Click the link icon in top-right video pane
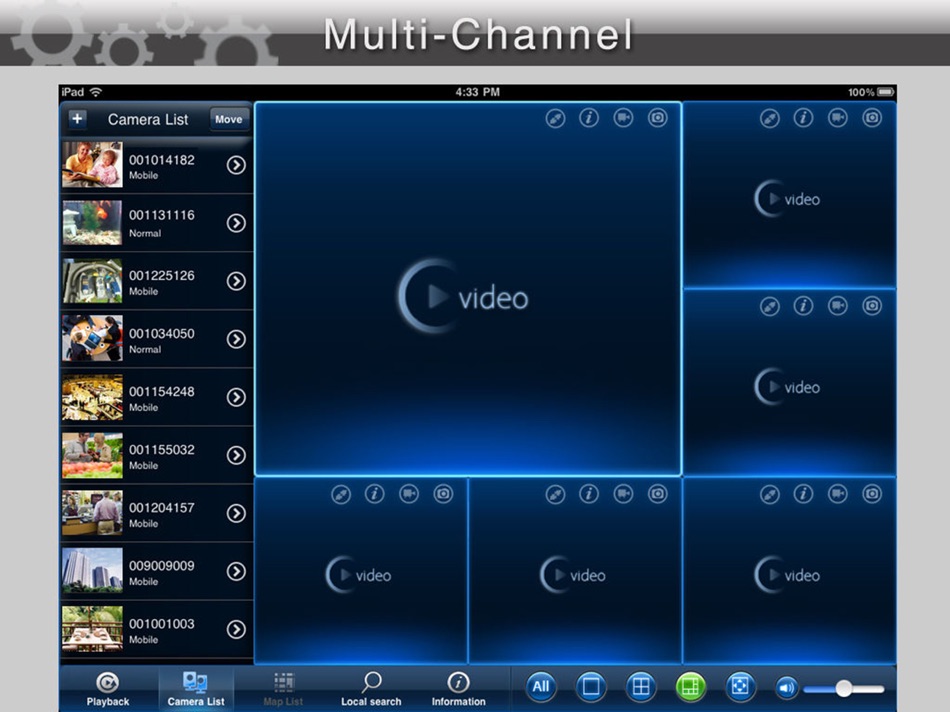Image resolution: width=950 pixels, height=712 pixels. point(769,118)
